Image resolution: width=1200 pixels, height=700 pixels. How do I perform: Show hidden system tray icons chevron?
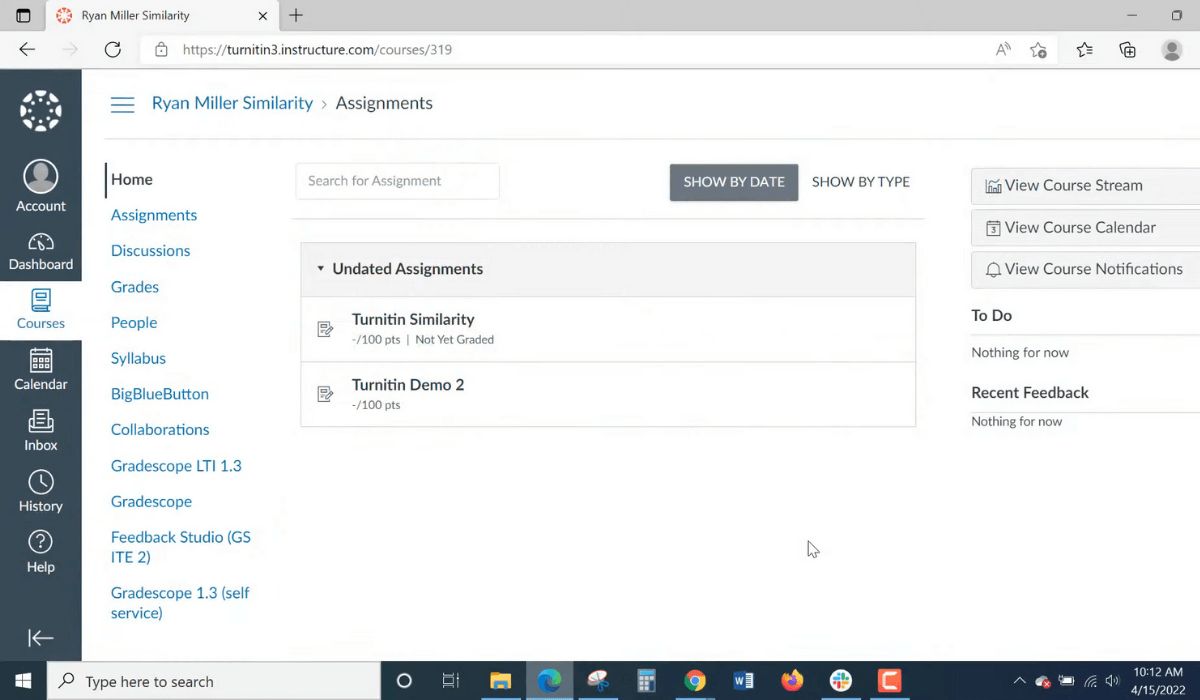pos(1019,681)
